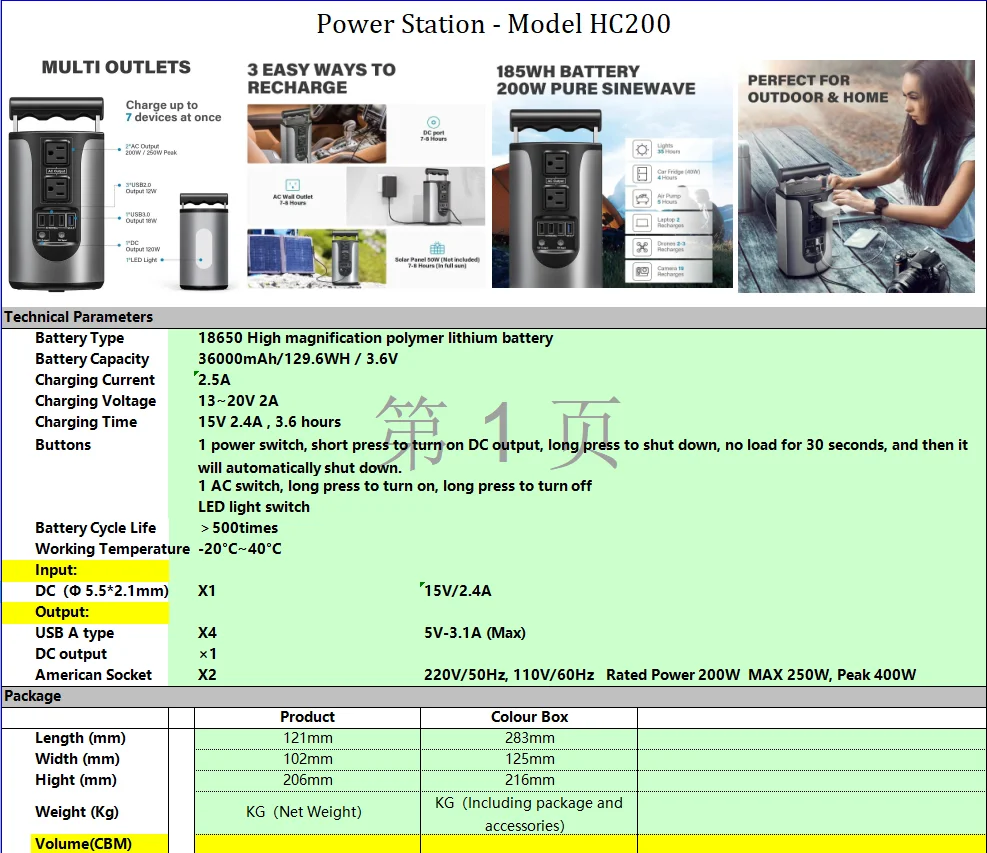Click the '283mm' colour box length cell
The width and height of the screenshot is (987, 853).
click(x=529, y=738)
